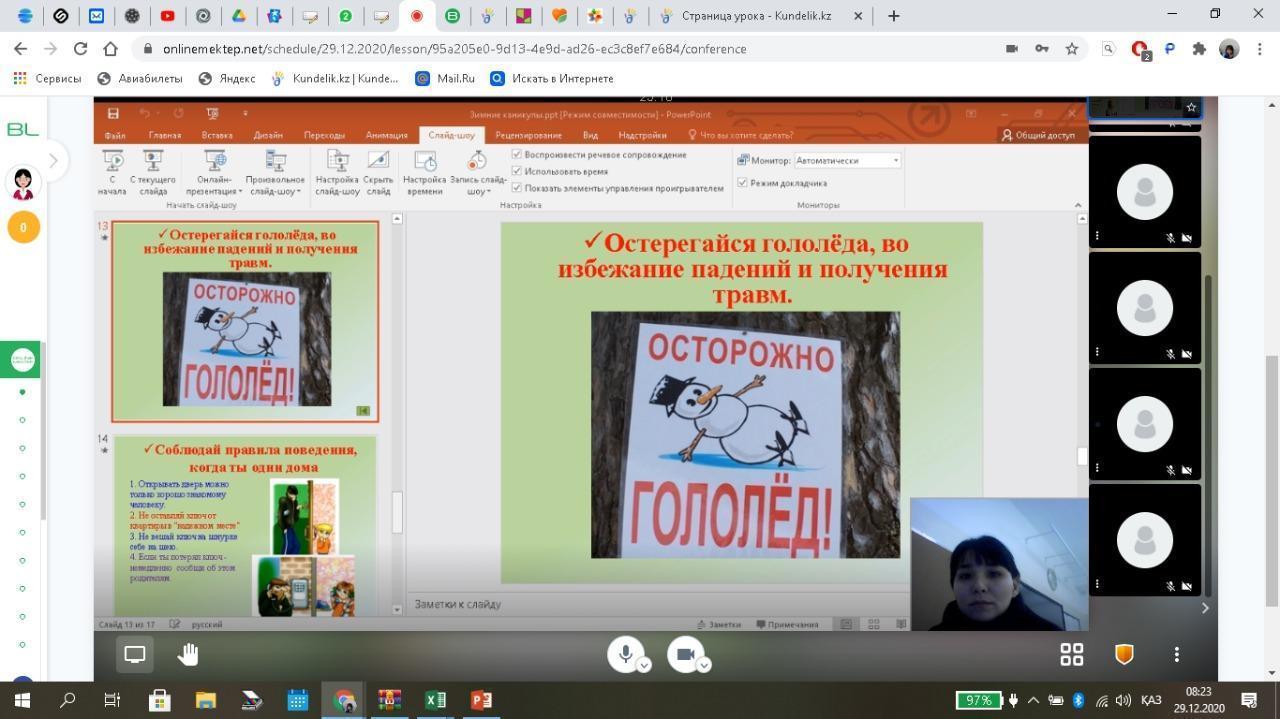
Task: Click the orange security shield icon
Action: [x=1124, y=654]
